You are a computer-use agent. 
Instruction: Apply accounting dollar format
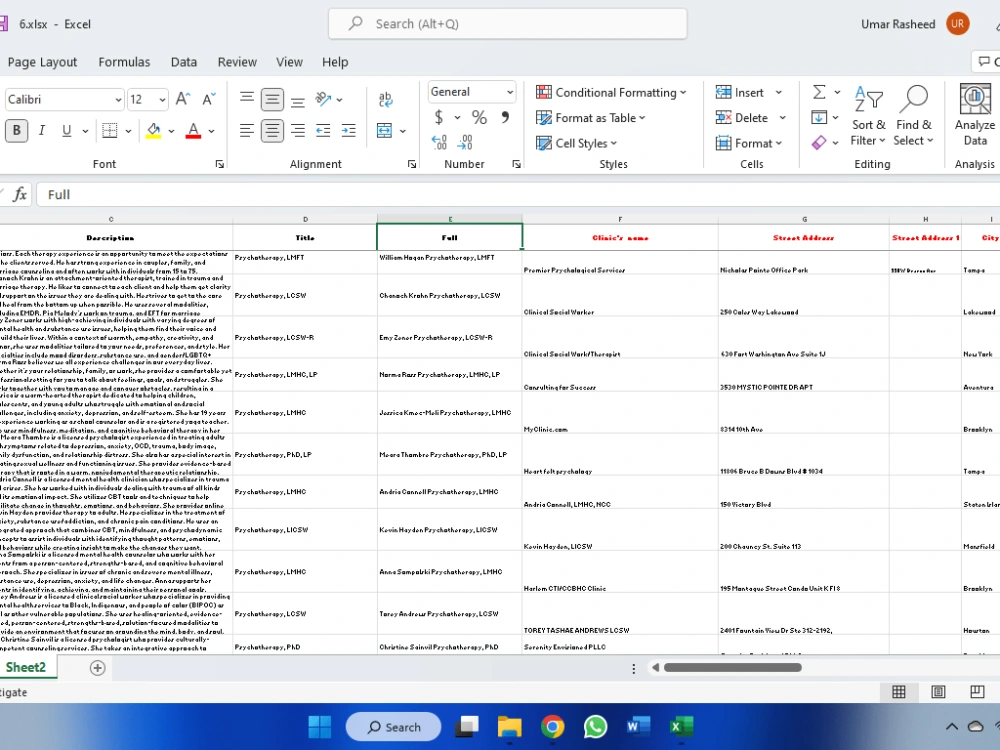click(x=439, y=117)
